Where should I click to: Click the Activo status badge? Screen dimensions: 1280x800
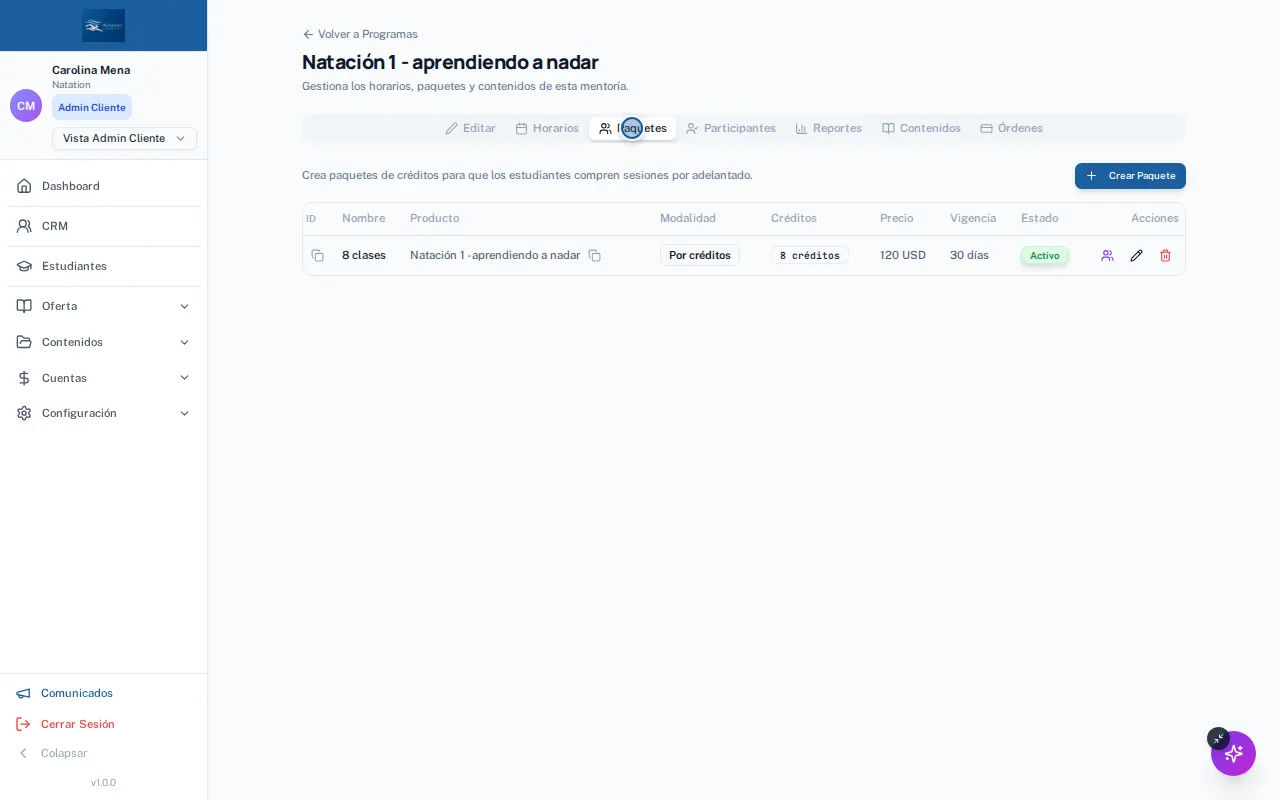point(1045,256)
